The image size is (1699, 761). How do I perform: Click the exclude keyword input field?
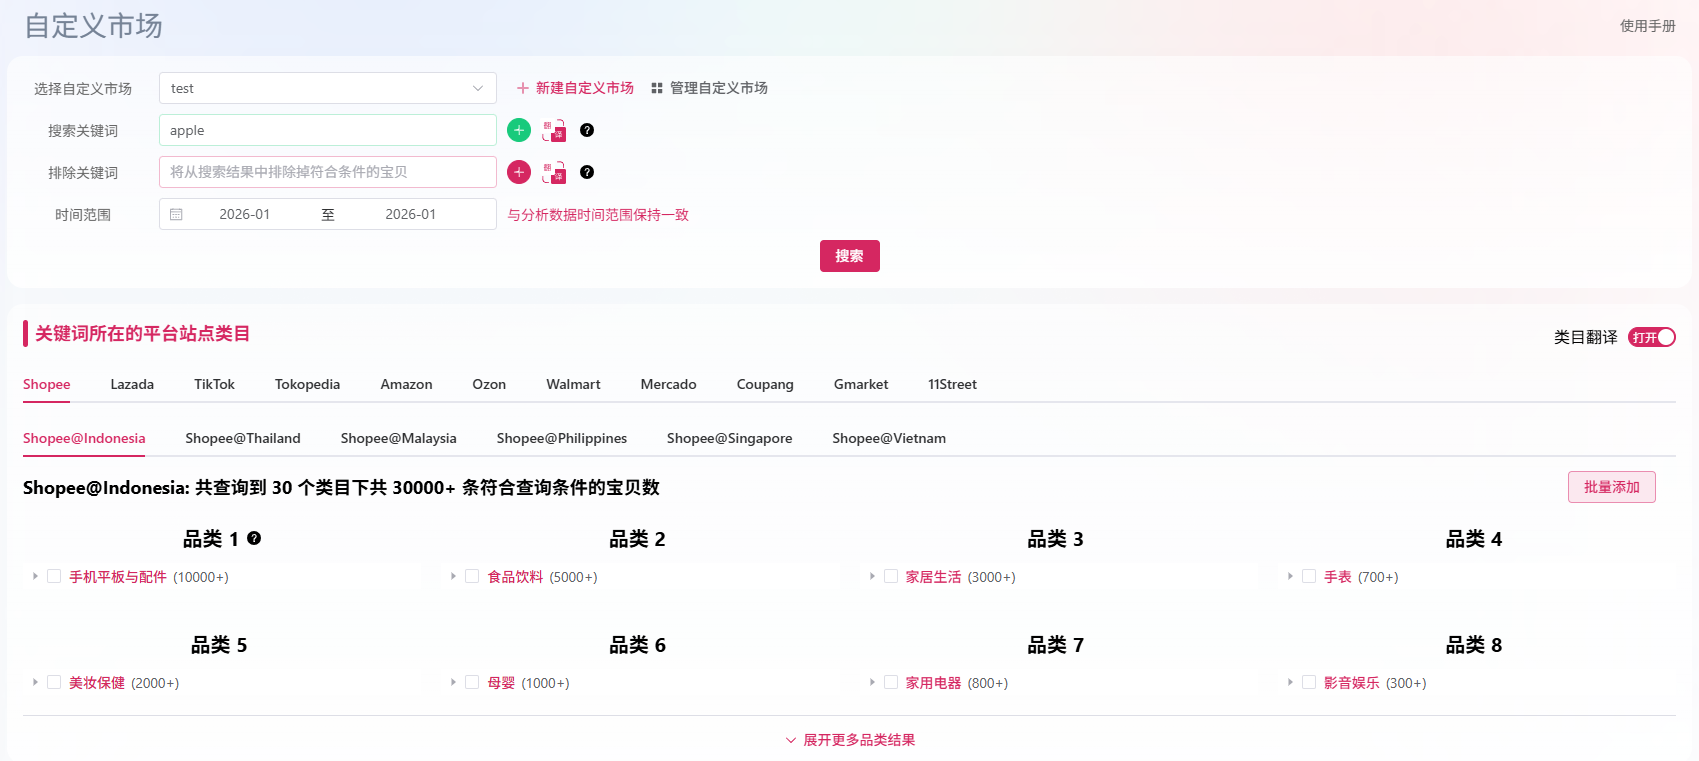[328, 172]
